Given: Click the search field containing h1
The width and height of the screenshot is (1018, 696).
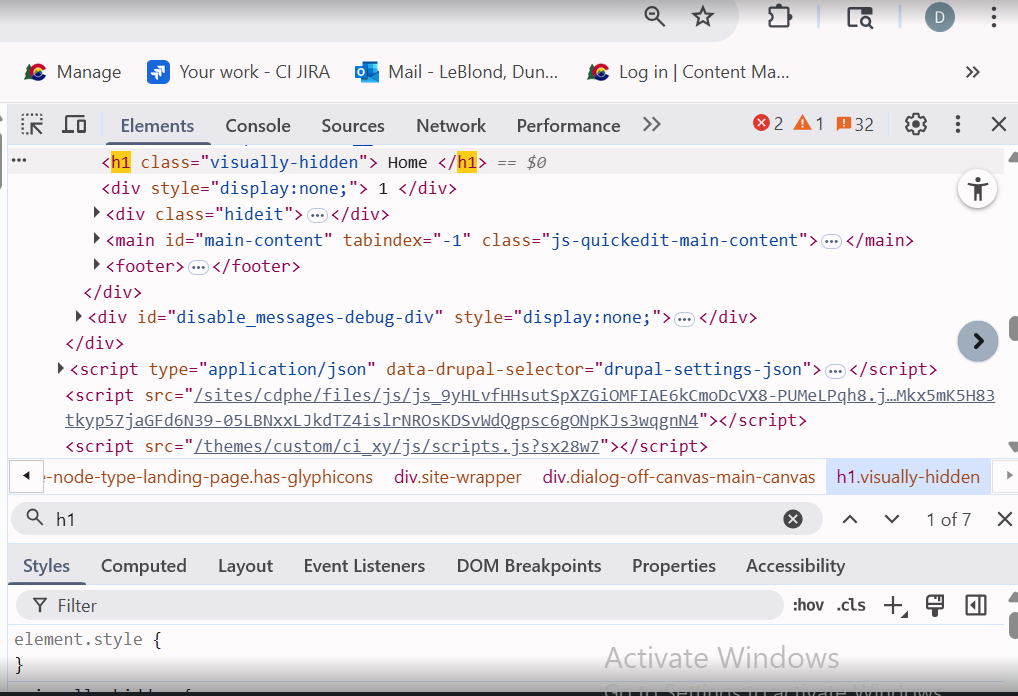Looking at the screenshot, I should pos(416,519).
